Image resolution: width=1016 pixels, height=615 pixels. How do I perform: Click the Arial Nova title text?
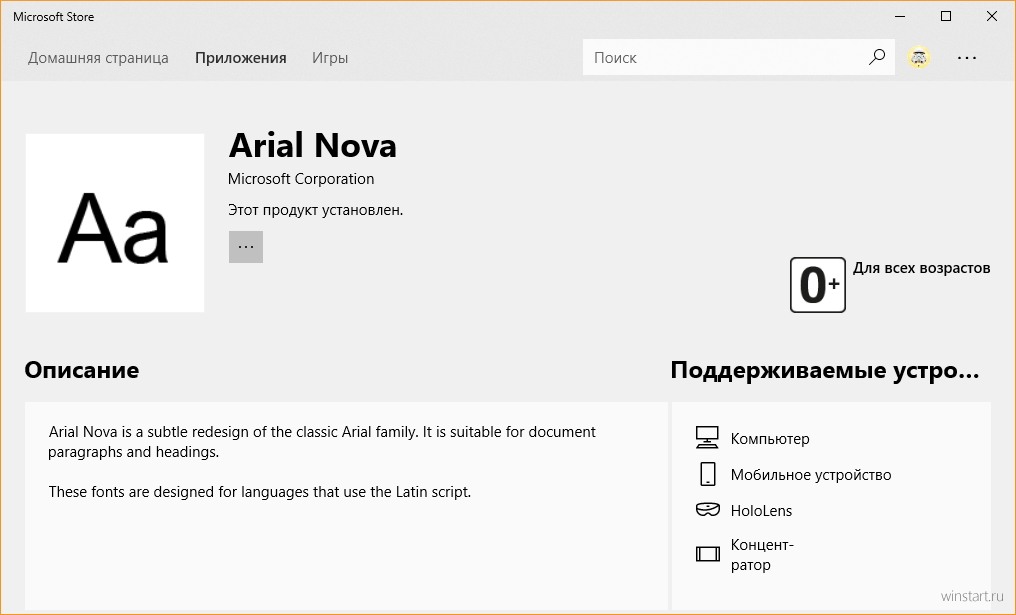pos(312,145)
